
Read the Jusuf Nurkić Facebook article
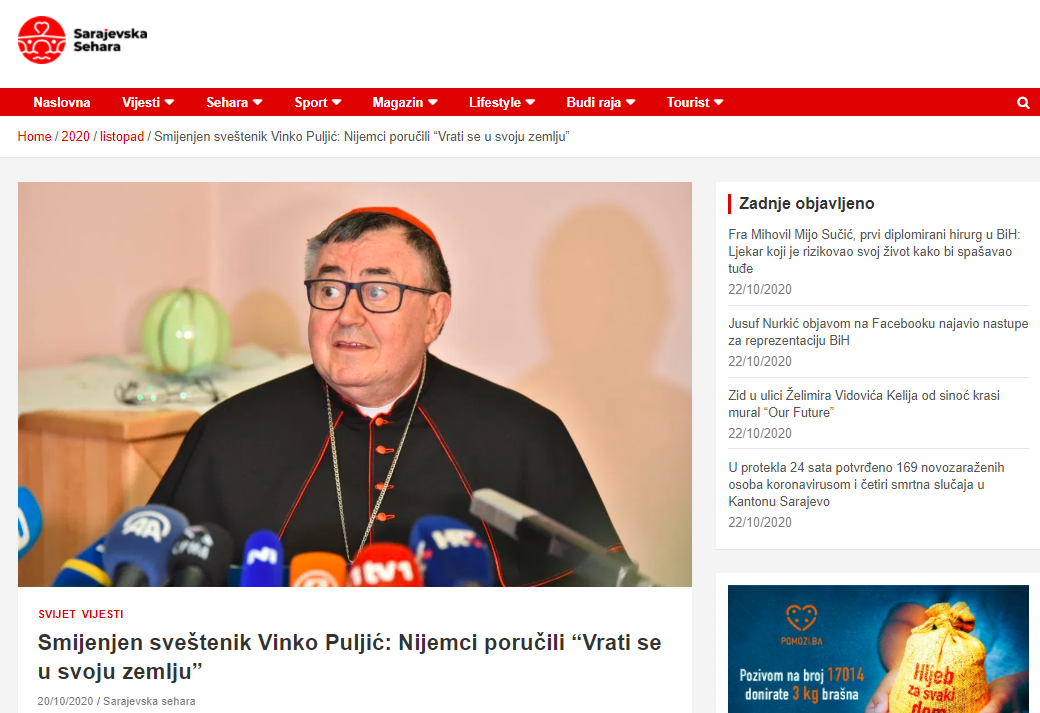click(878, 332)
